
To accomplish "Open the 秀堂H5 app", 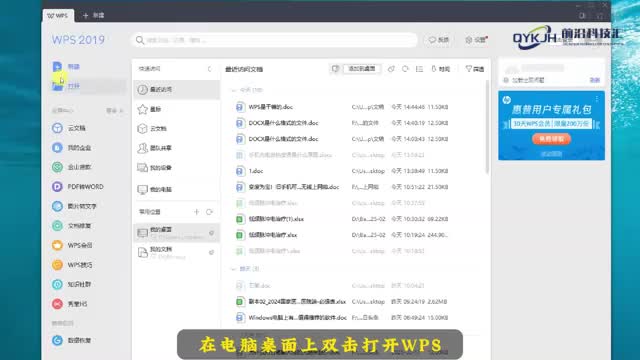I will 69,304.
